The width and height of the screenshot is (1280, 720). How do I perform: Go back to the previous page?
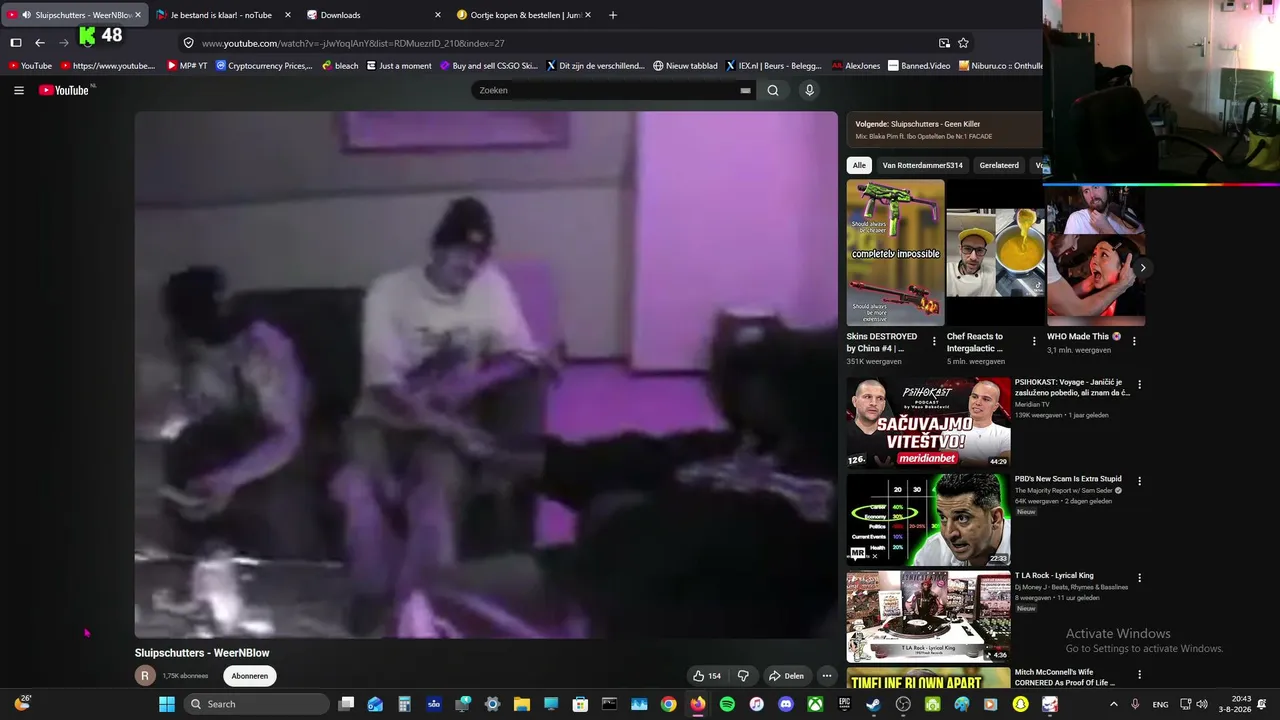[40, 43]
